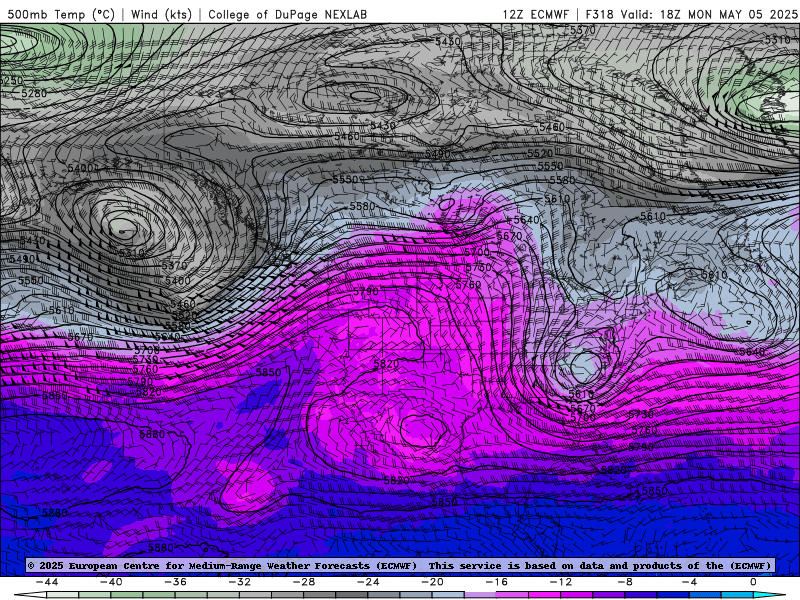This screenshot has height=600, width=800.
Task: Click the "500mb Temp (°C)" title text
Action: click(x=61, y=14)
